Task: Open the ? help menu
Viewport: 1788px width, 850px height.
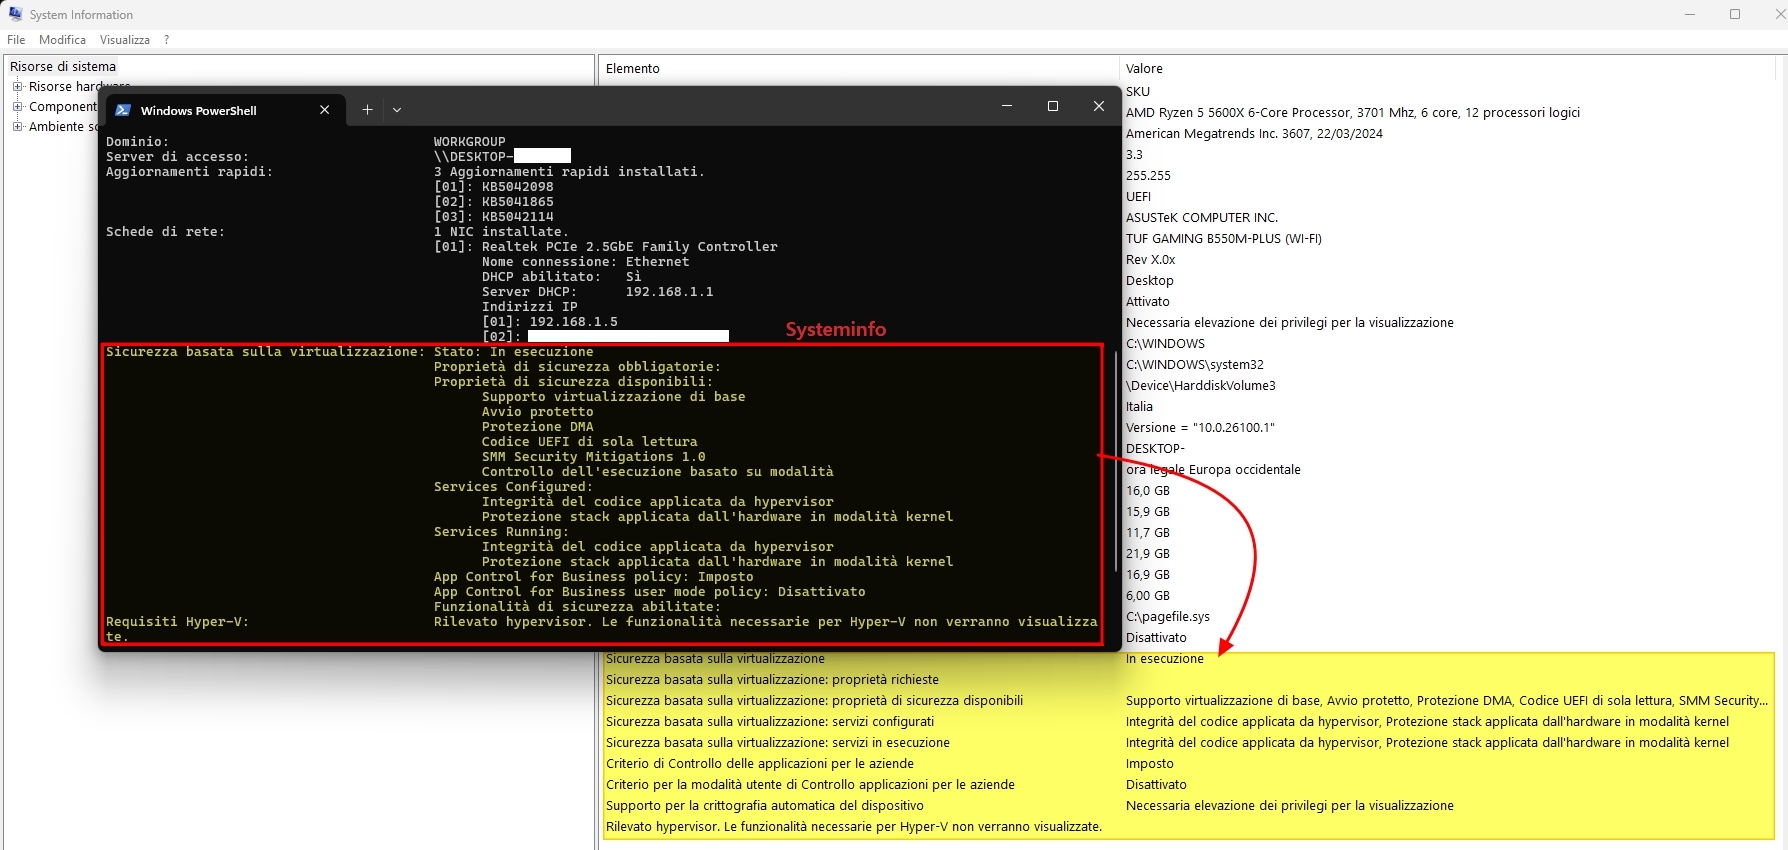Action: (x=167, y=40)
